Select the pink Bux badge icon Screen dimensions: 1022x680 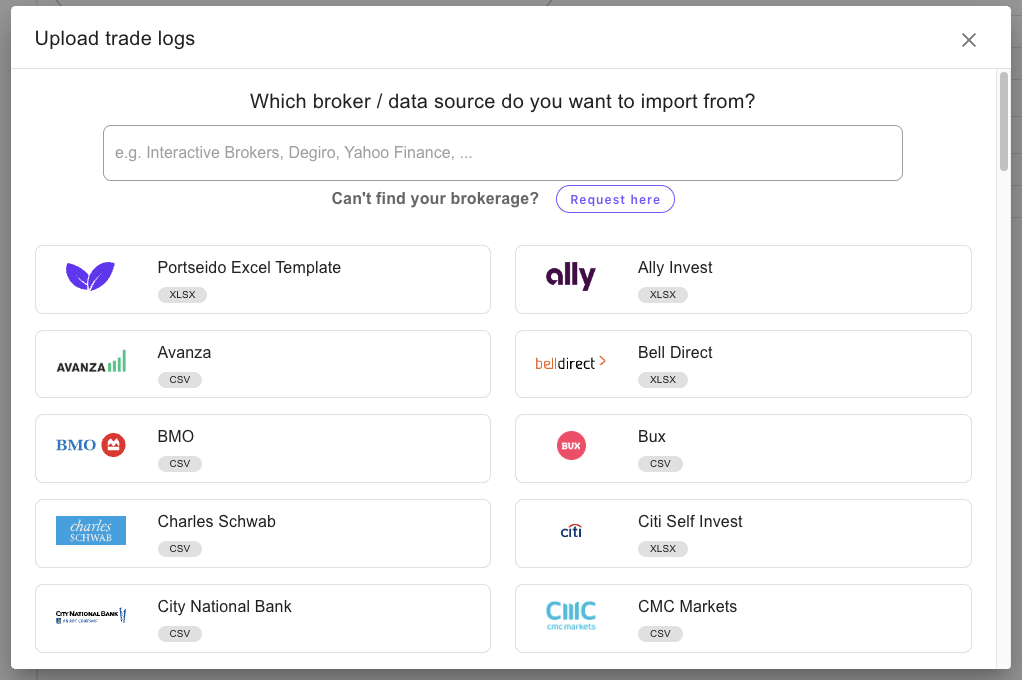pyautogui.click(x=571, y=446)
